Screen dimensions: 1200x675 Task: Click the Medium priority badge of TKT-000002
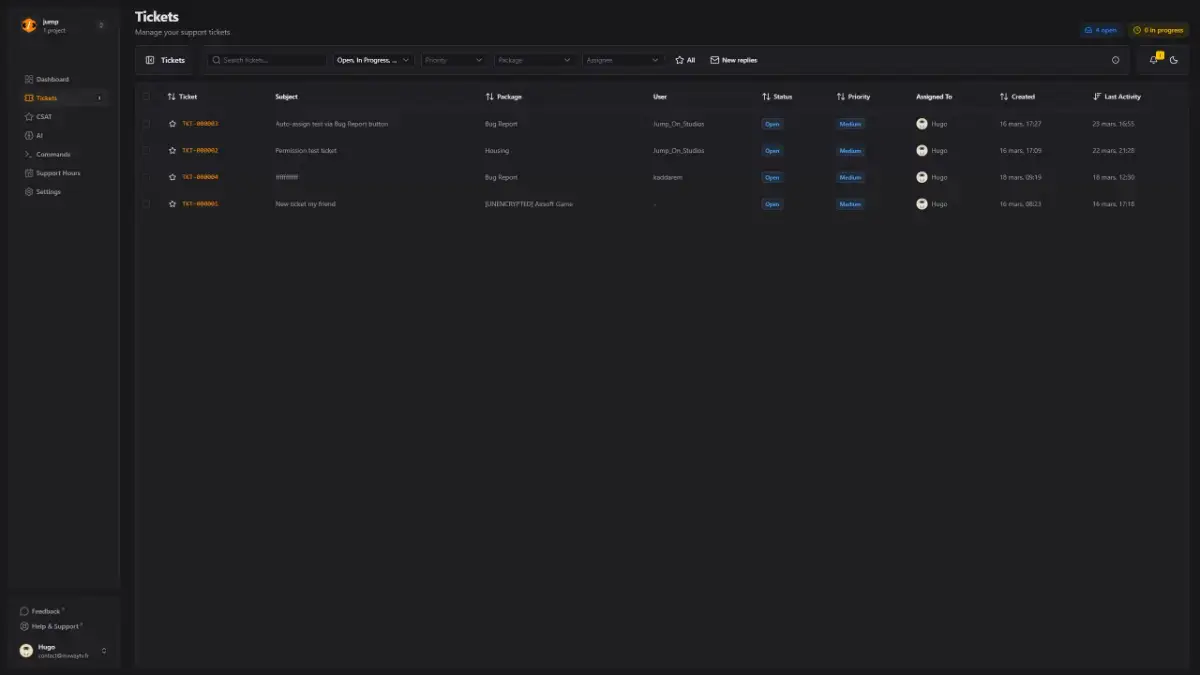[850, 150]
